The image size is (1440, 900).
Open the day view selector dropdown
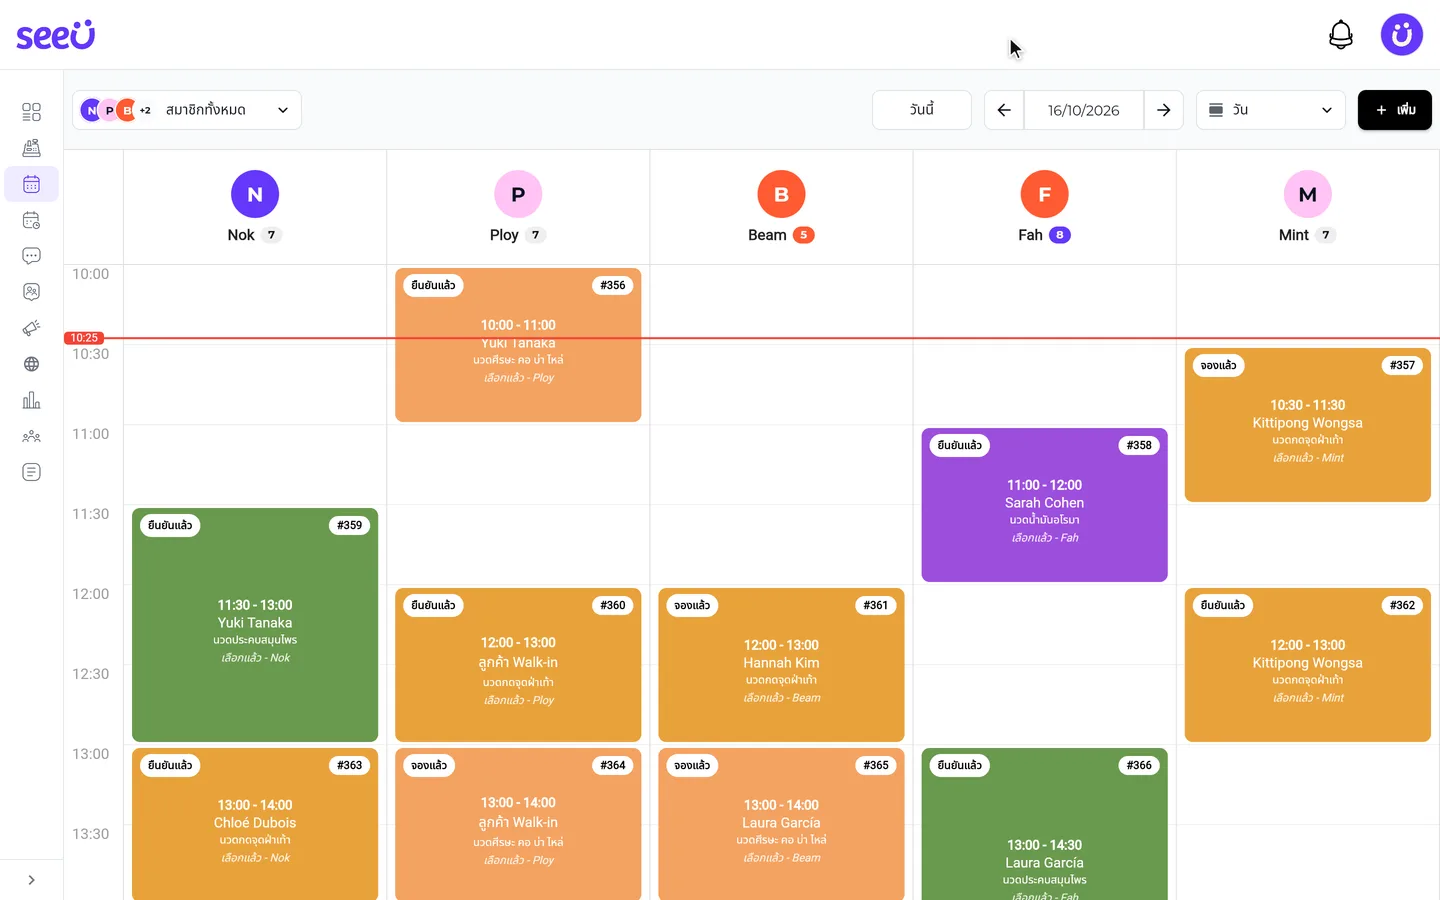[x=1271, y=110]
